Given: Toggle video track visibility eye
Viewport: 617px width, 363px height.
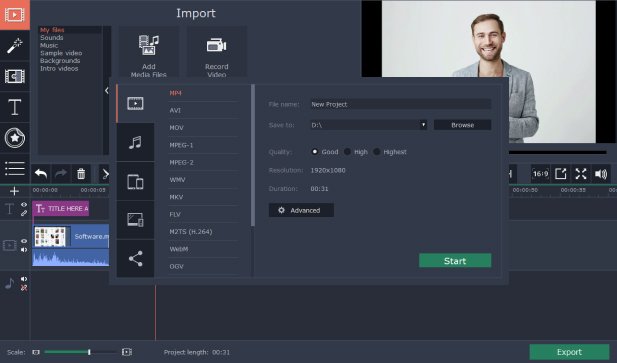Looking at the screenshot, I should point(24,241).
